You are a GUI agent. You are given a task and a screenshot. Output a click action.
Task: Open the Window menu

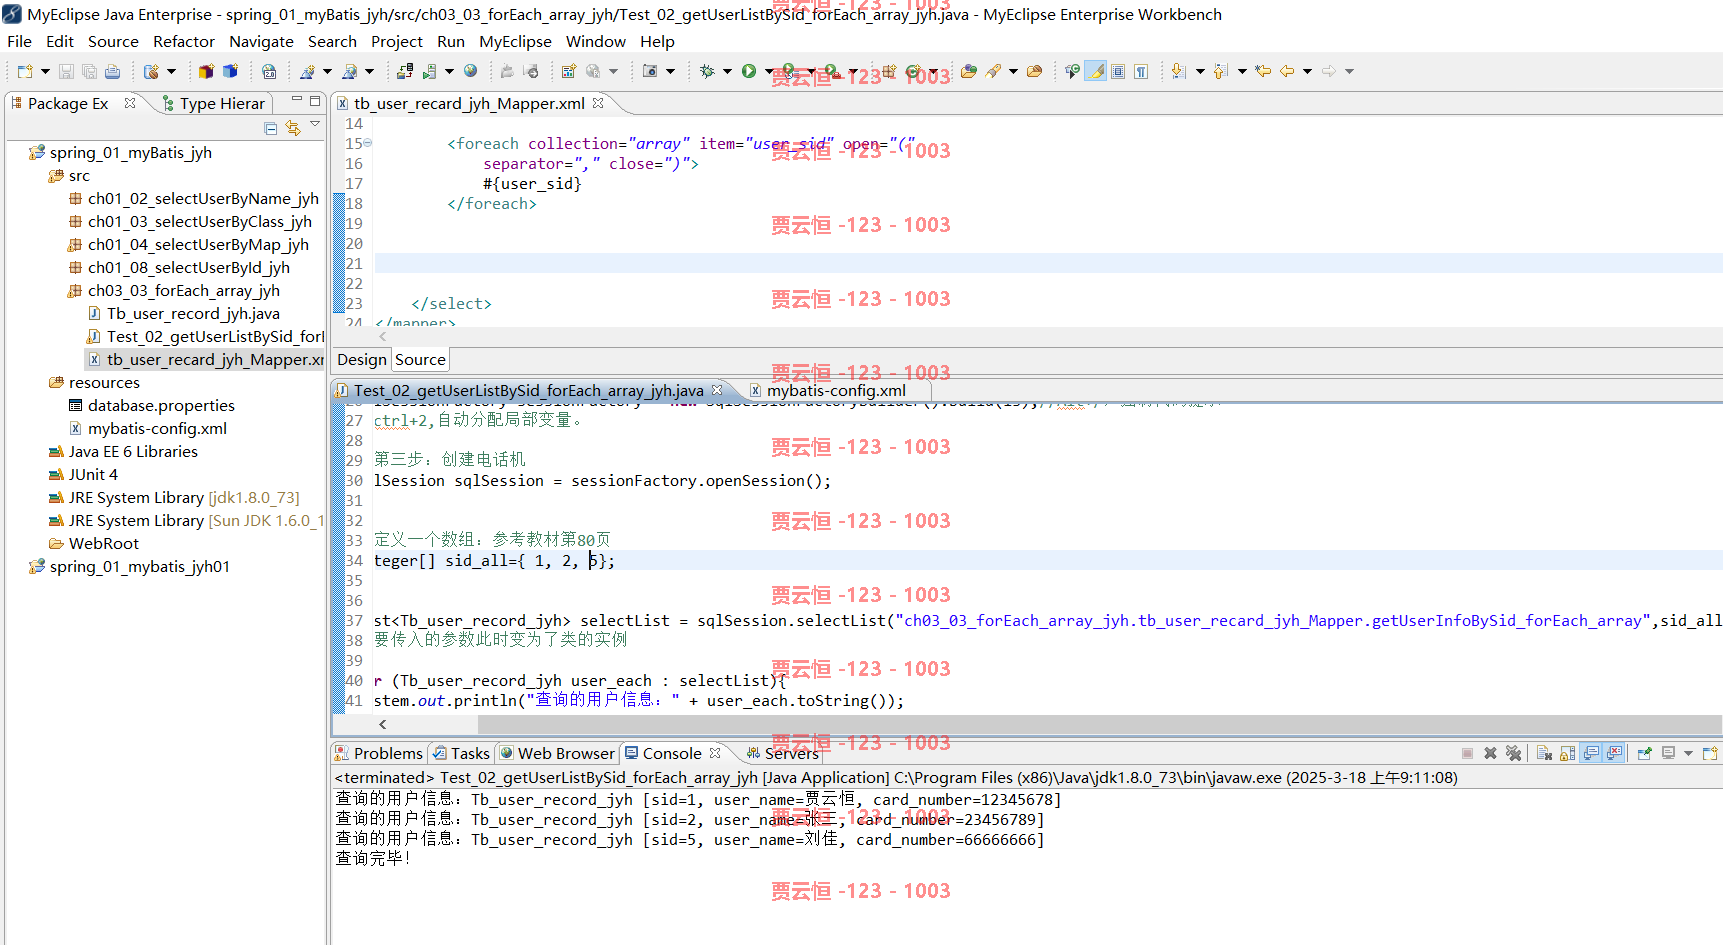(595, 41)
